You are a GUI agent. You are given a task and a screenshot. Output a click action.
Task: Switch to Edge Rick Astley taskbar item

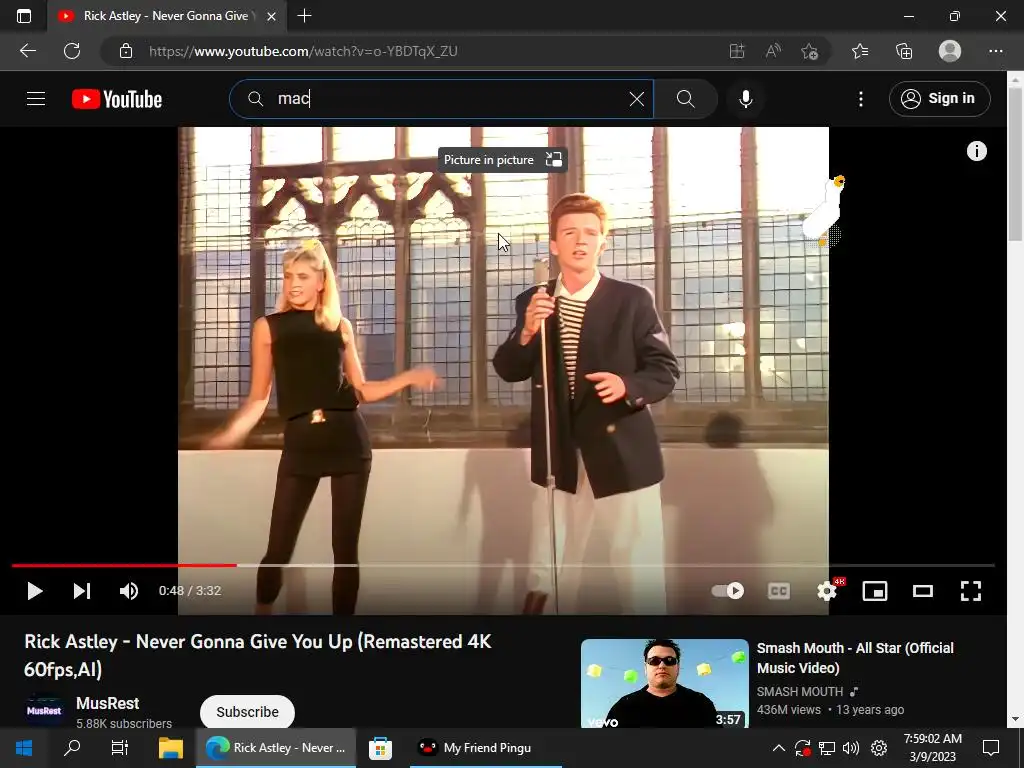[276, 748]
